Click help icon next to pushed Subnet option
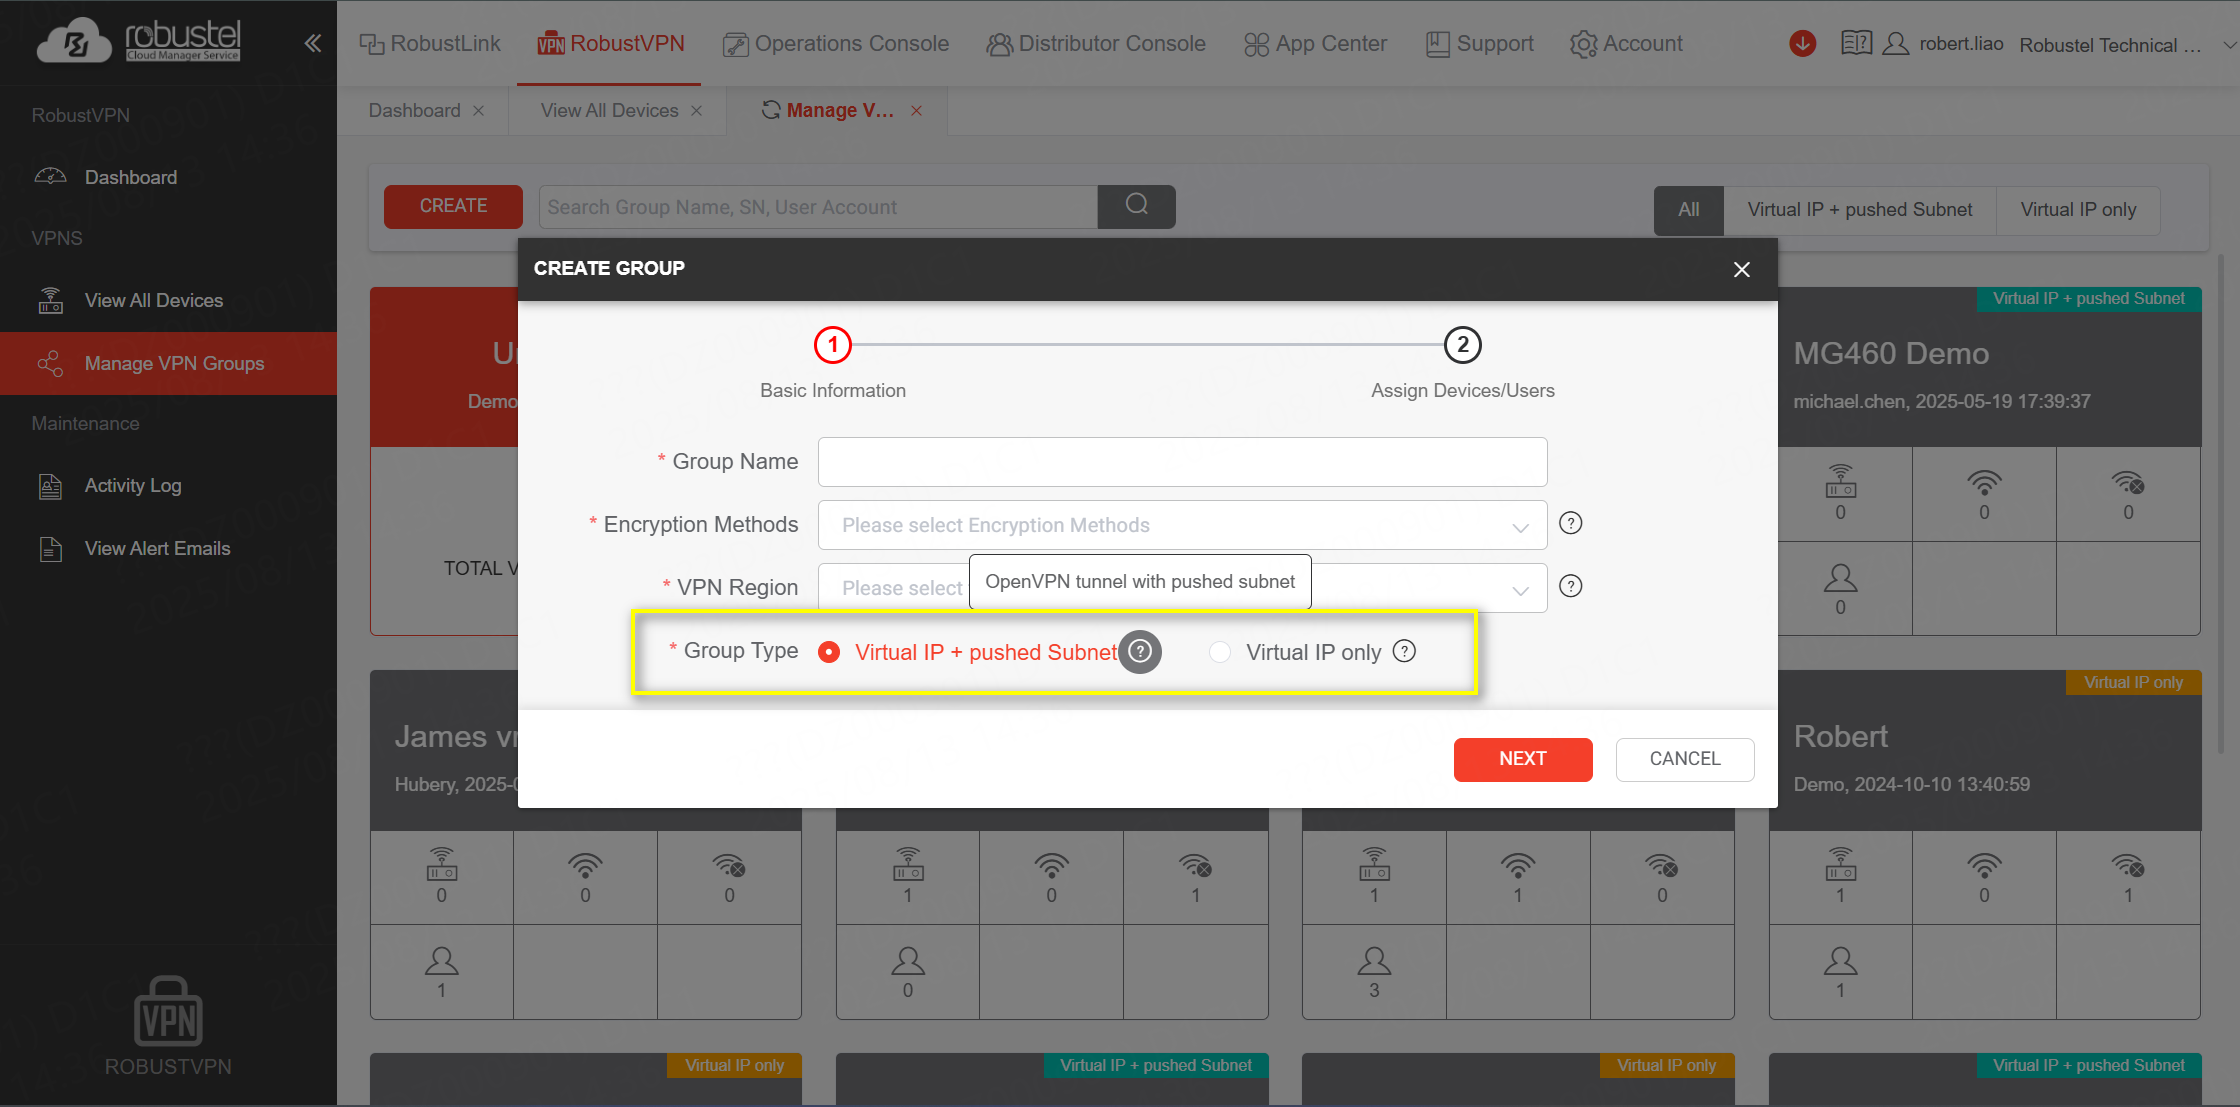Viewport: 2240px width, 1107px height. (x=1140, y=652)
